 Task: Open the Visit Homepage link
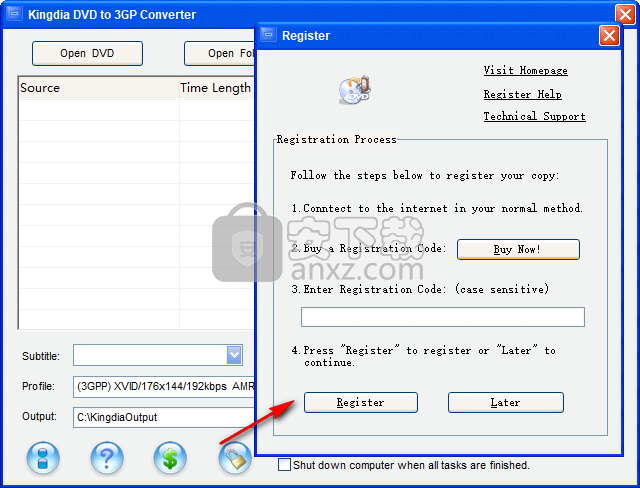(x=525, y=71)
